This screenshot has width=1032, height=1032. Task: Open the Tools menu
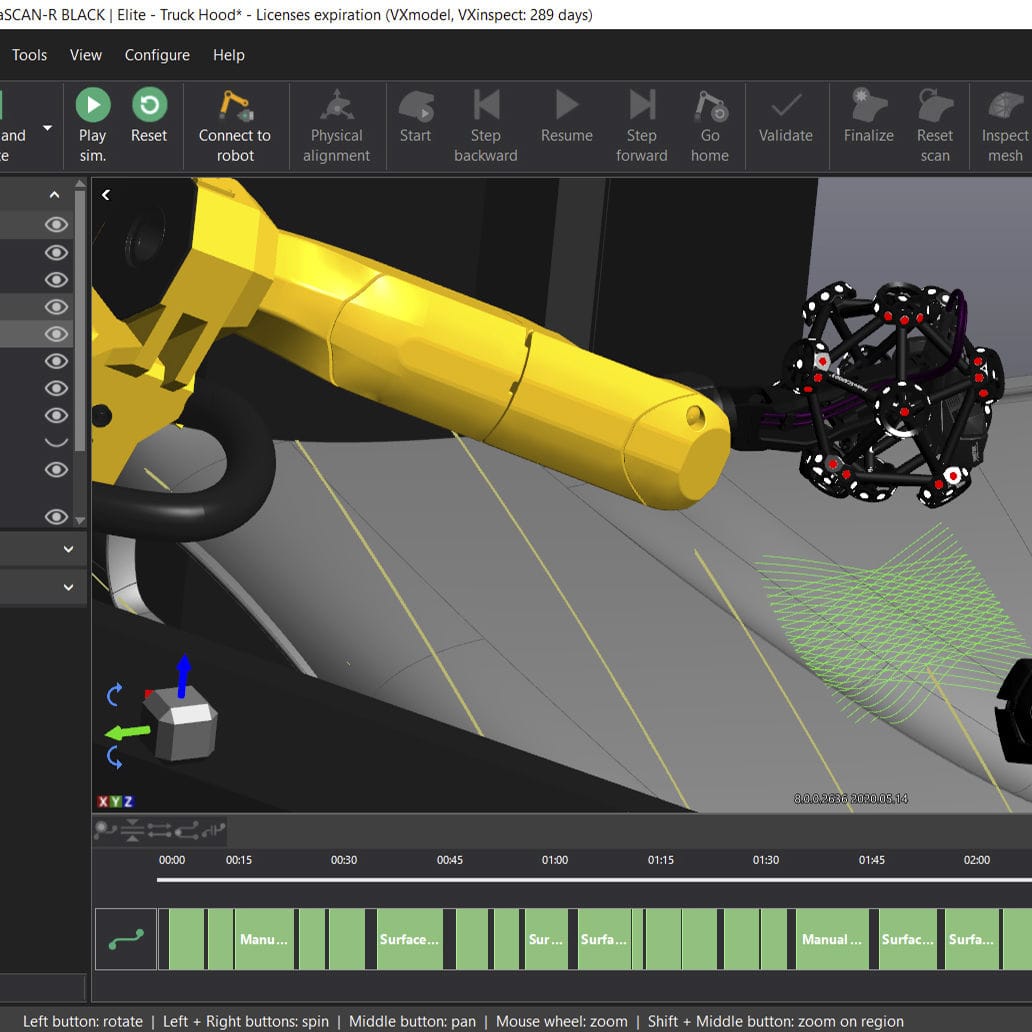click(x=28, y=55)
